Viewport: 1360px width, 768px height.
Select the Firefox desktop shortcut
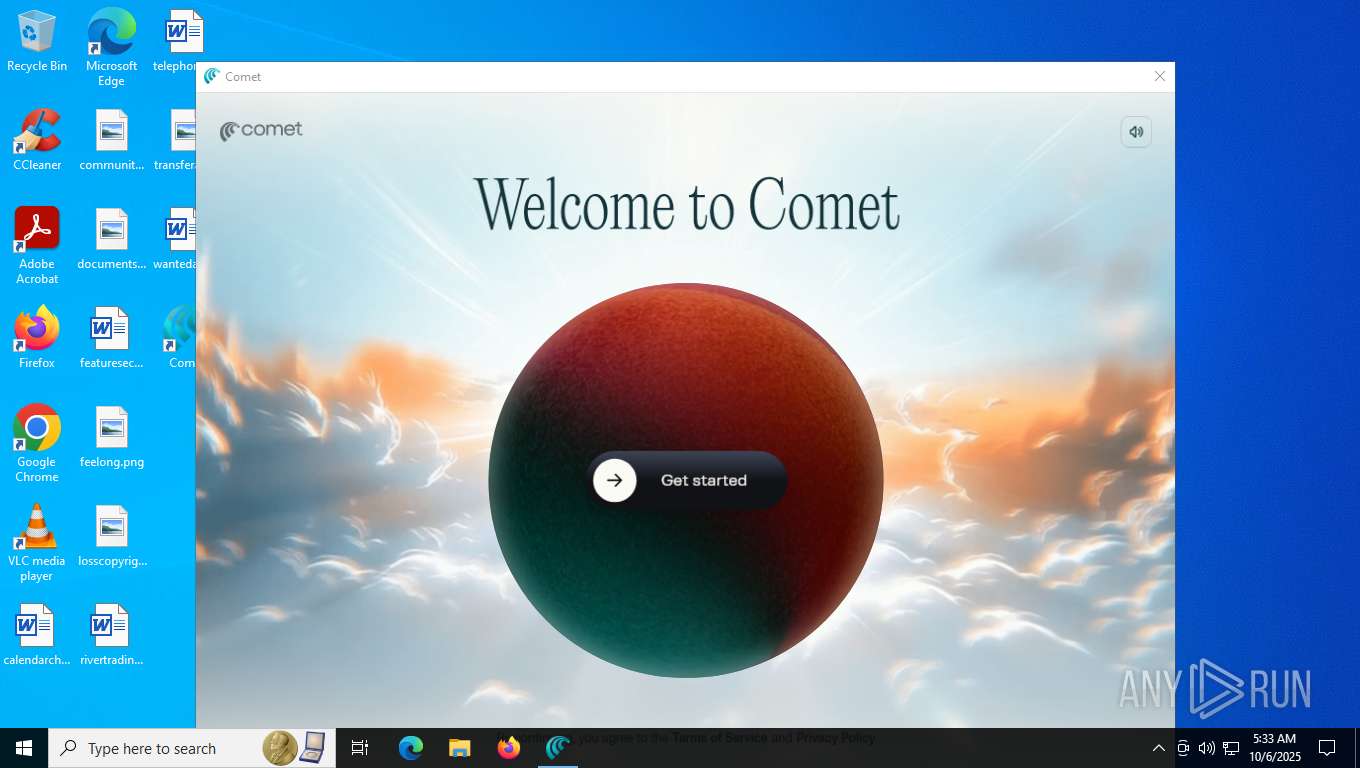tap(37, 338)
